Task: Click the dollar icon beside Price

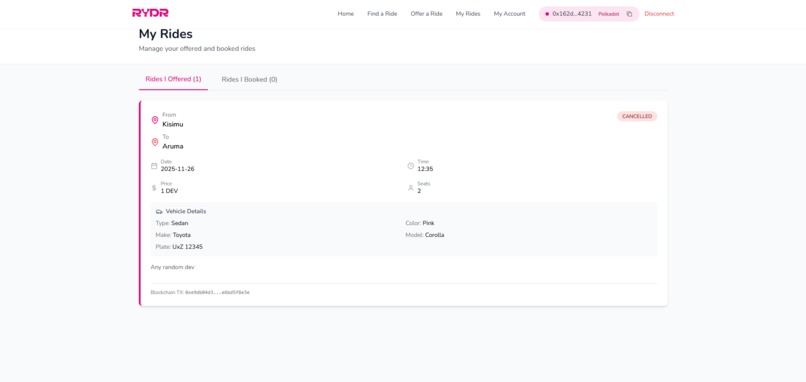Action: tap(154, 188)
